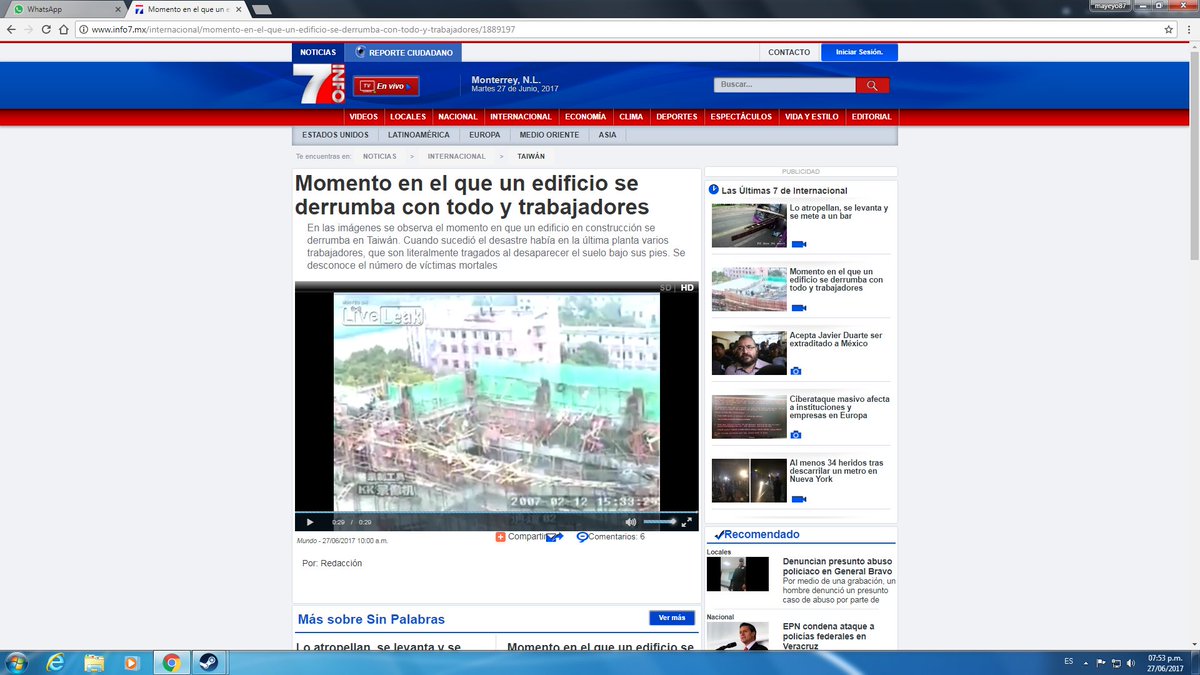This screenshot has height=675, width=1200.
Task: Open the INTERNACIONAL menu item
Action: click(x=521, y=117)
